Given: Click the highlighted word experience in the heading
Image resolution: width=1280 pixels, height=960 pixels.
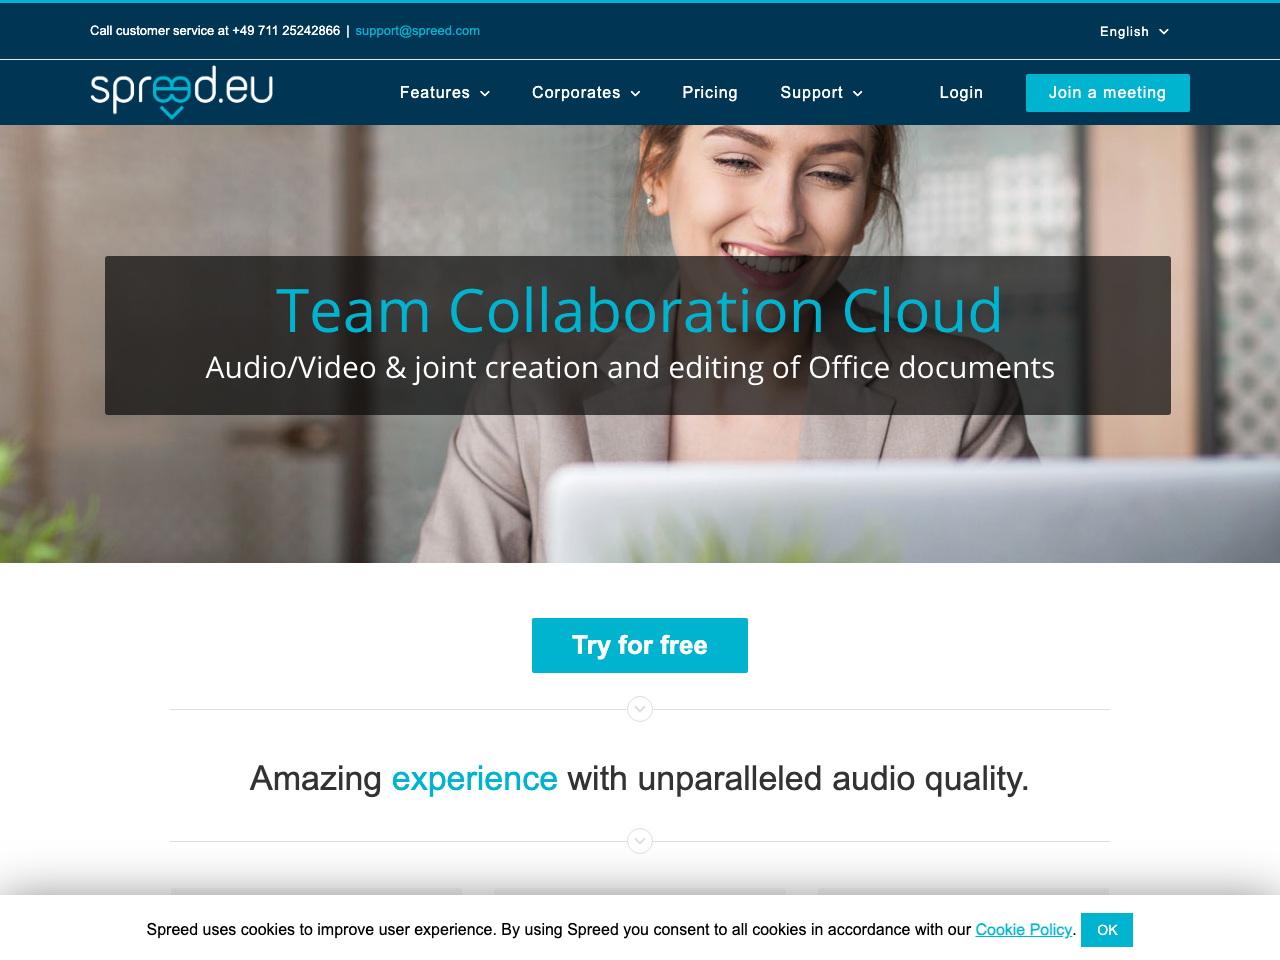Looking at the screenshot, I should point(474,779).
